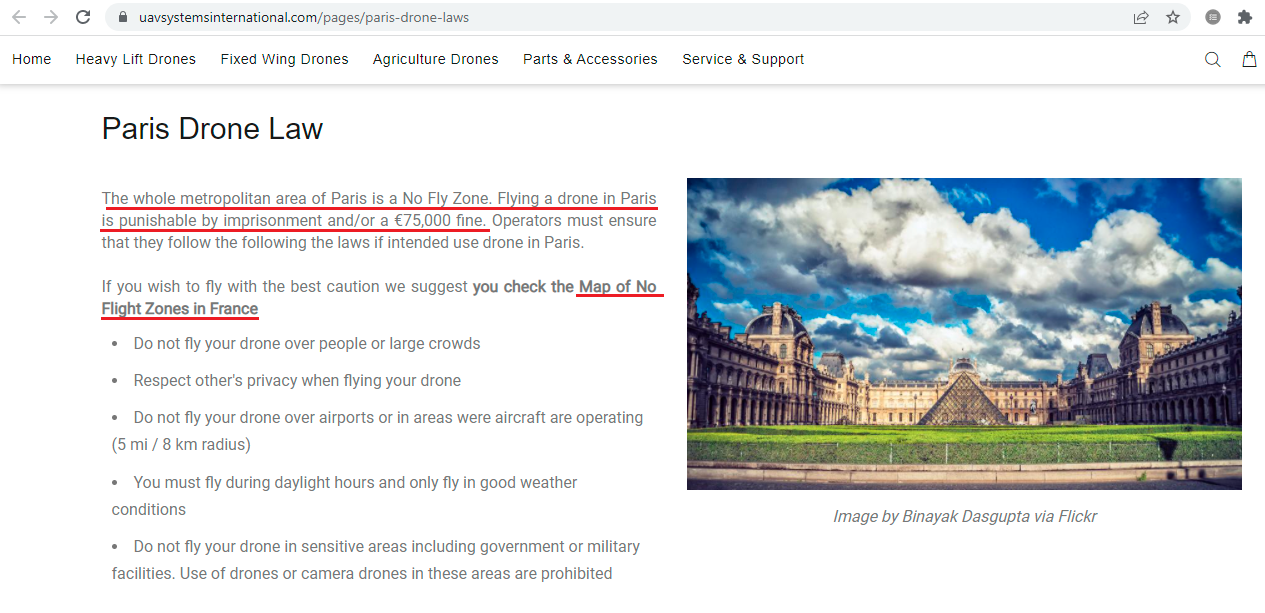Click the browser back arrow

pos(19,17)
